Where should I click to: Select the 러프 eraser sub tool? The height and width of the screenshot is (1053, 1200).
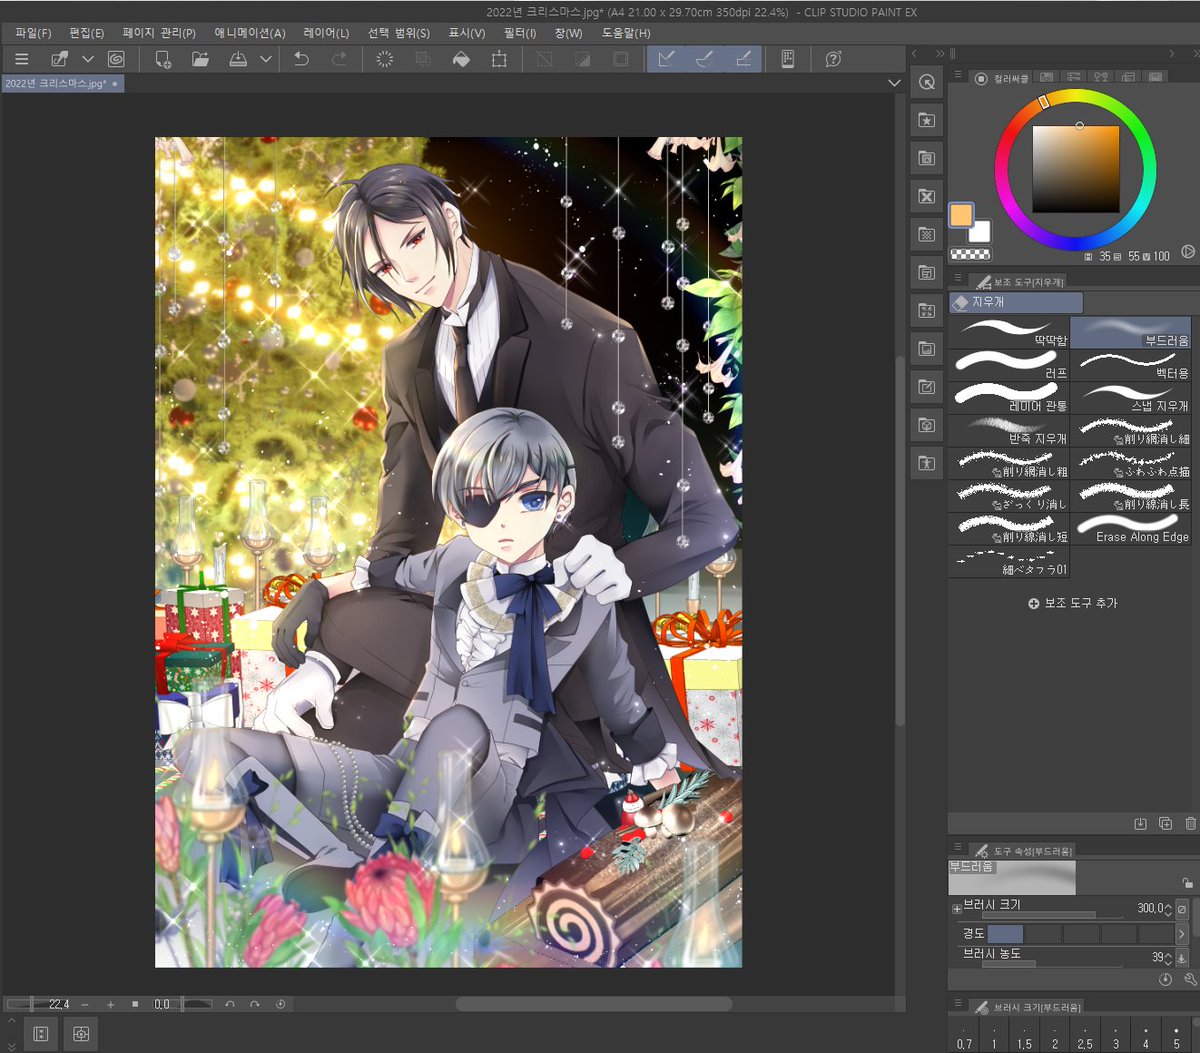click(x=1008, y=365)
